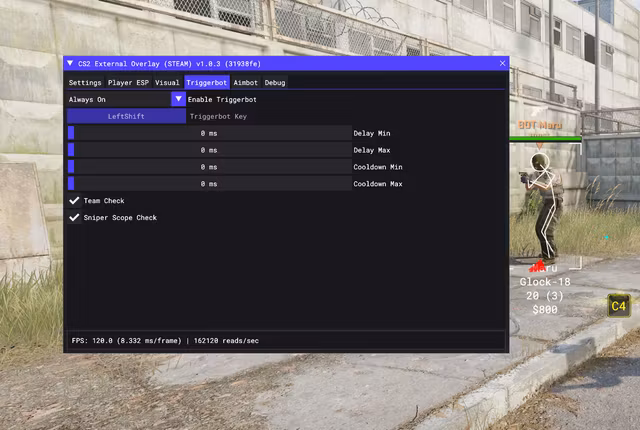640x430 pixels.
Task: Adjust the Delay Max slider
Action: (x=209, y=150)
